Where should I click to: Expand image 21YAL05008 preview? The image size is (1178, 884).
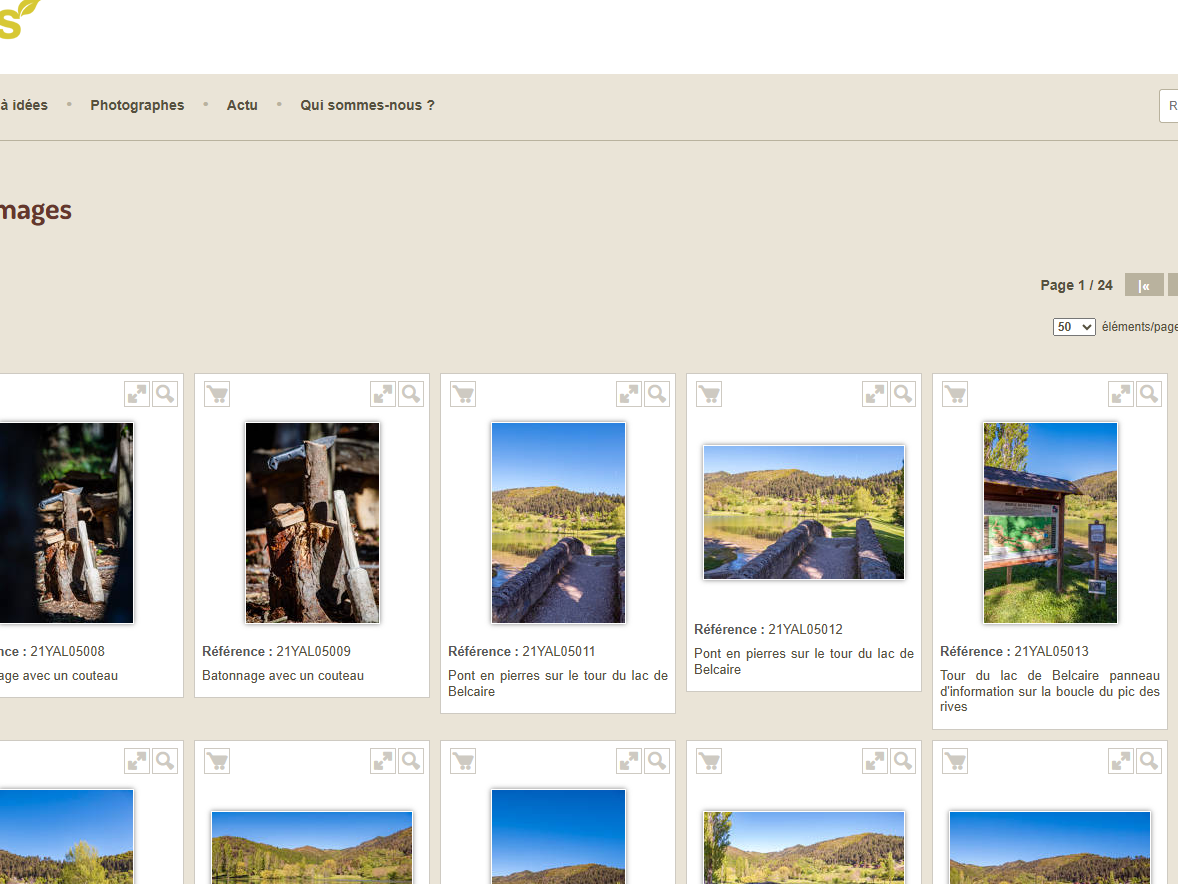coord(137,394)
